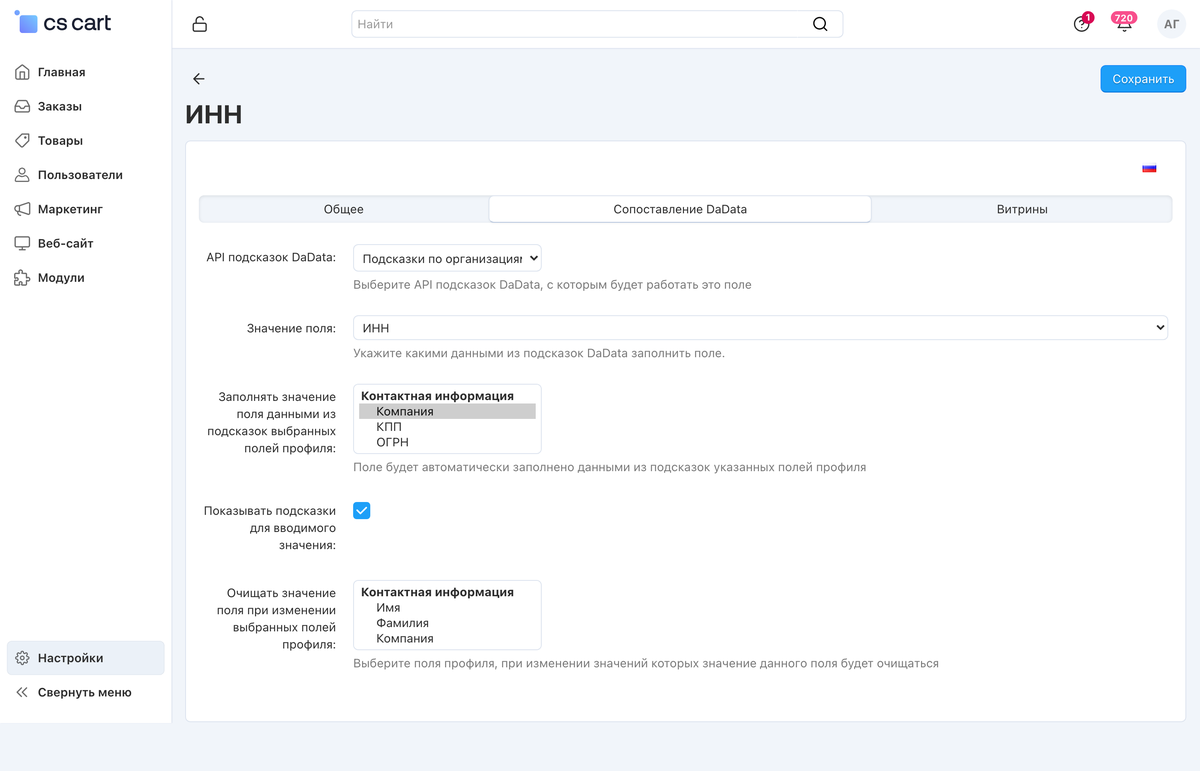This screenshot has height=771, width=1200.
Task: Switch to the Общее tab
Action: click(344, 209)
